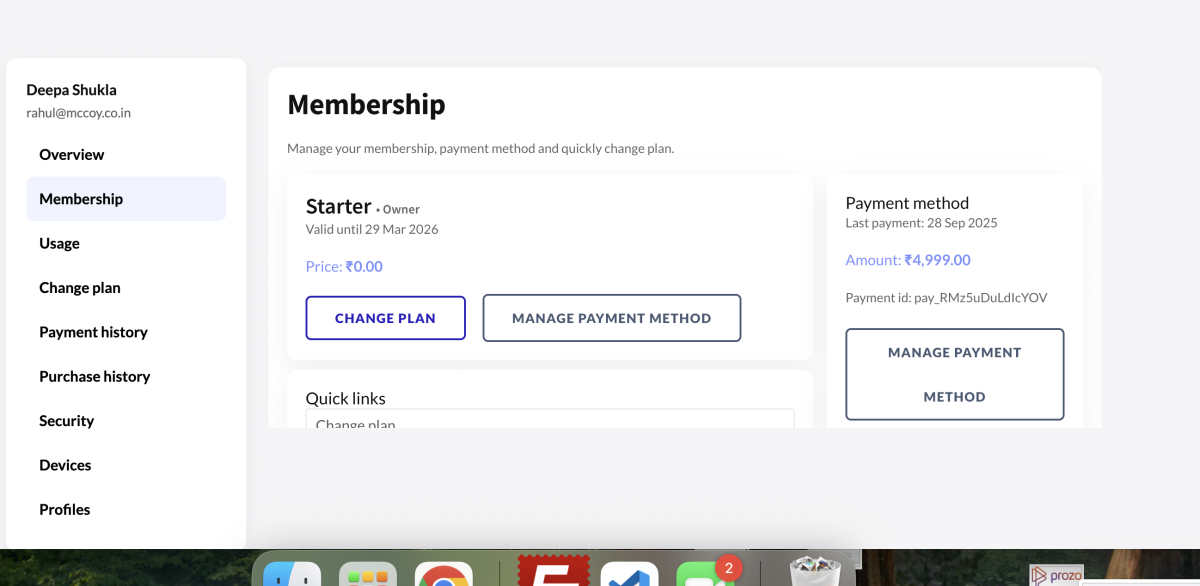Click the CHANGE PLAN button
This screenshot has height=586, width=1200.
pyautogui.click(x=385, y=318)
